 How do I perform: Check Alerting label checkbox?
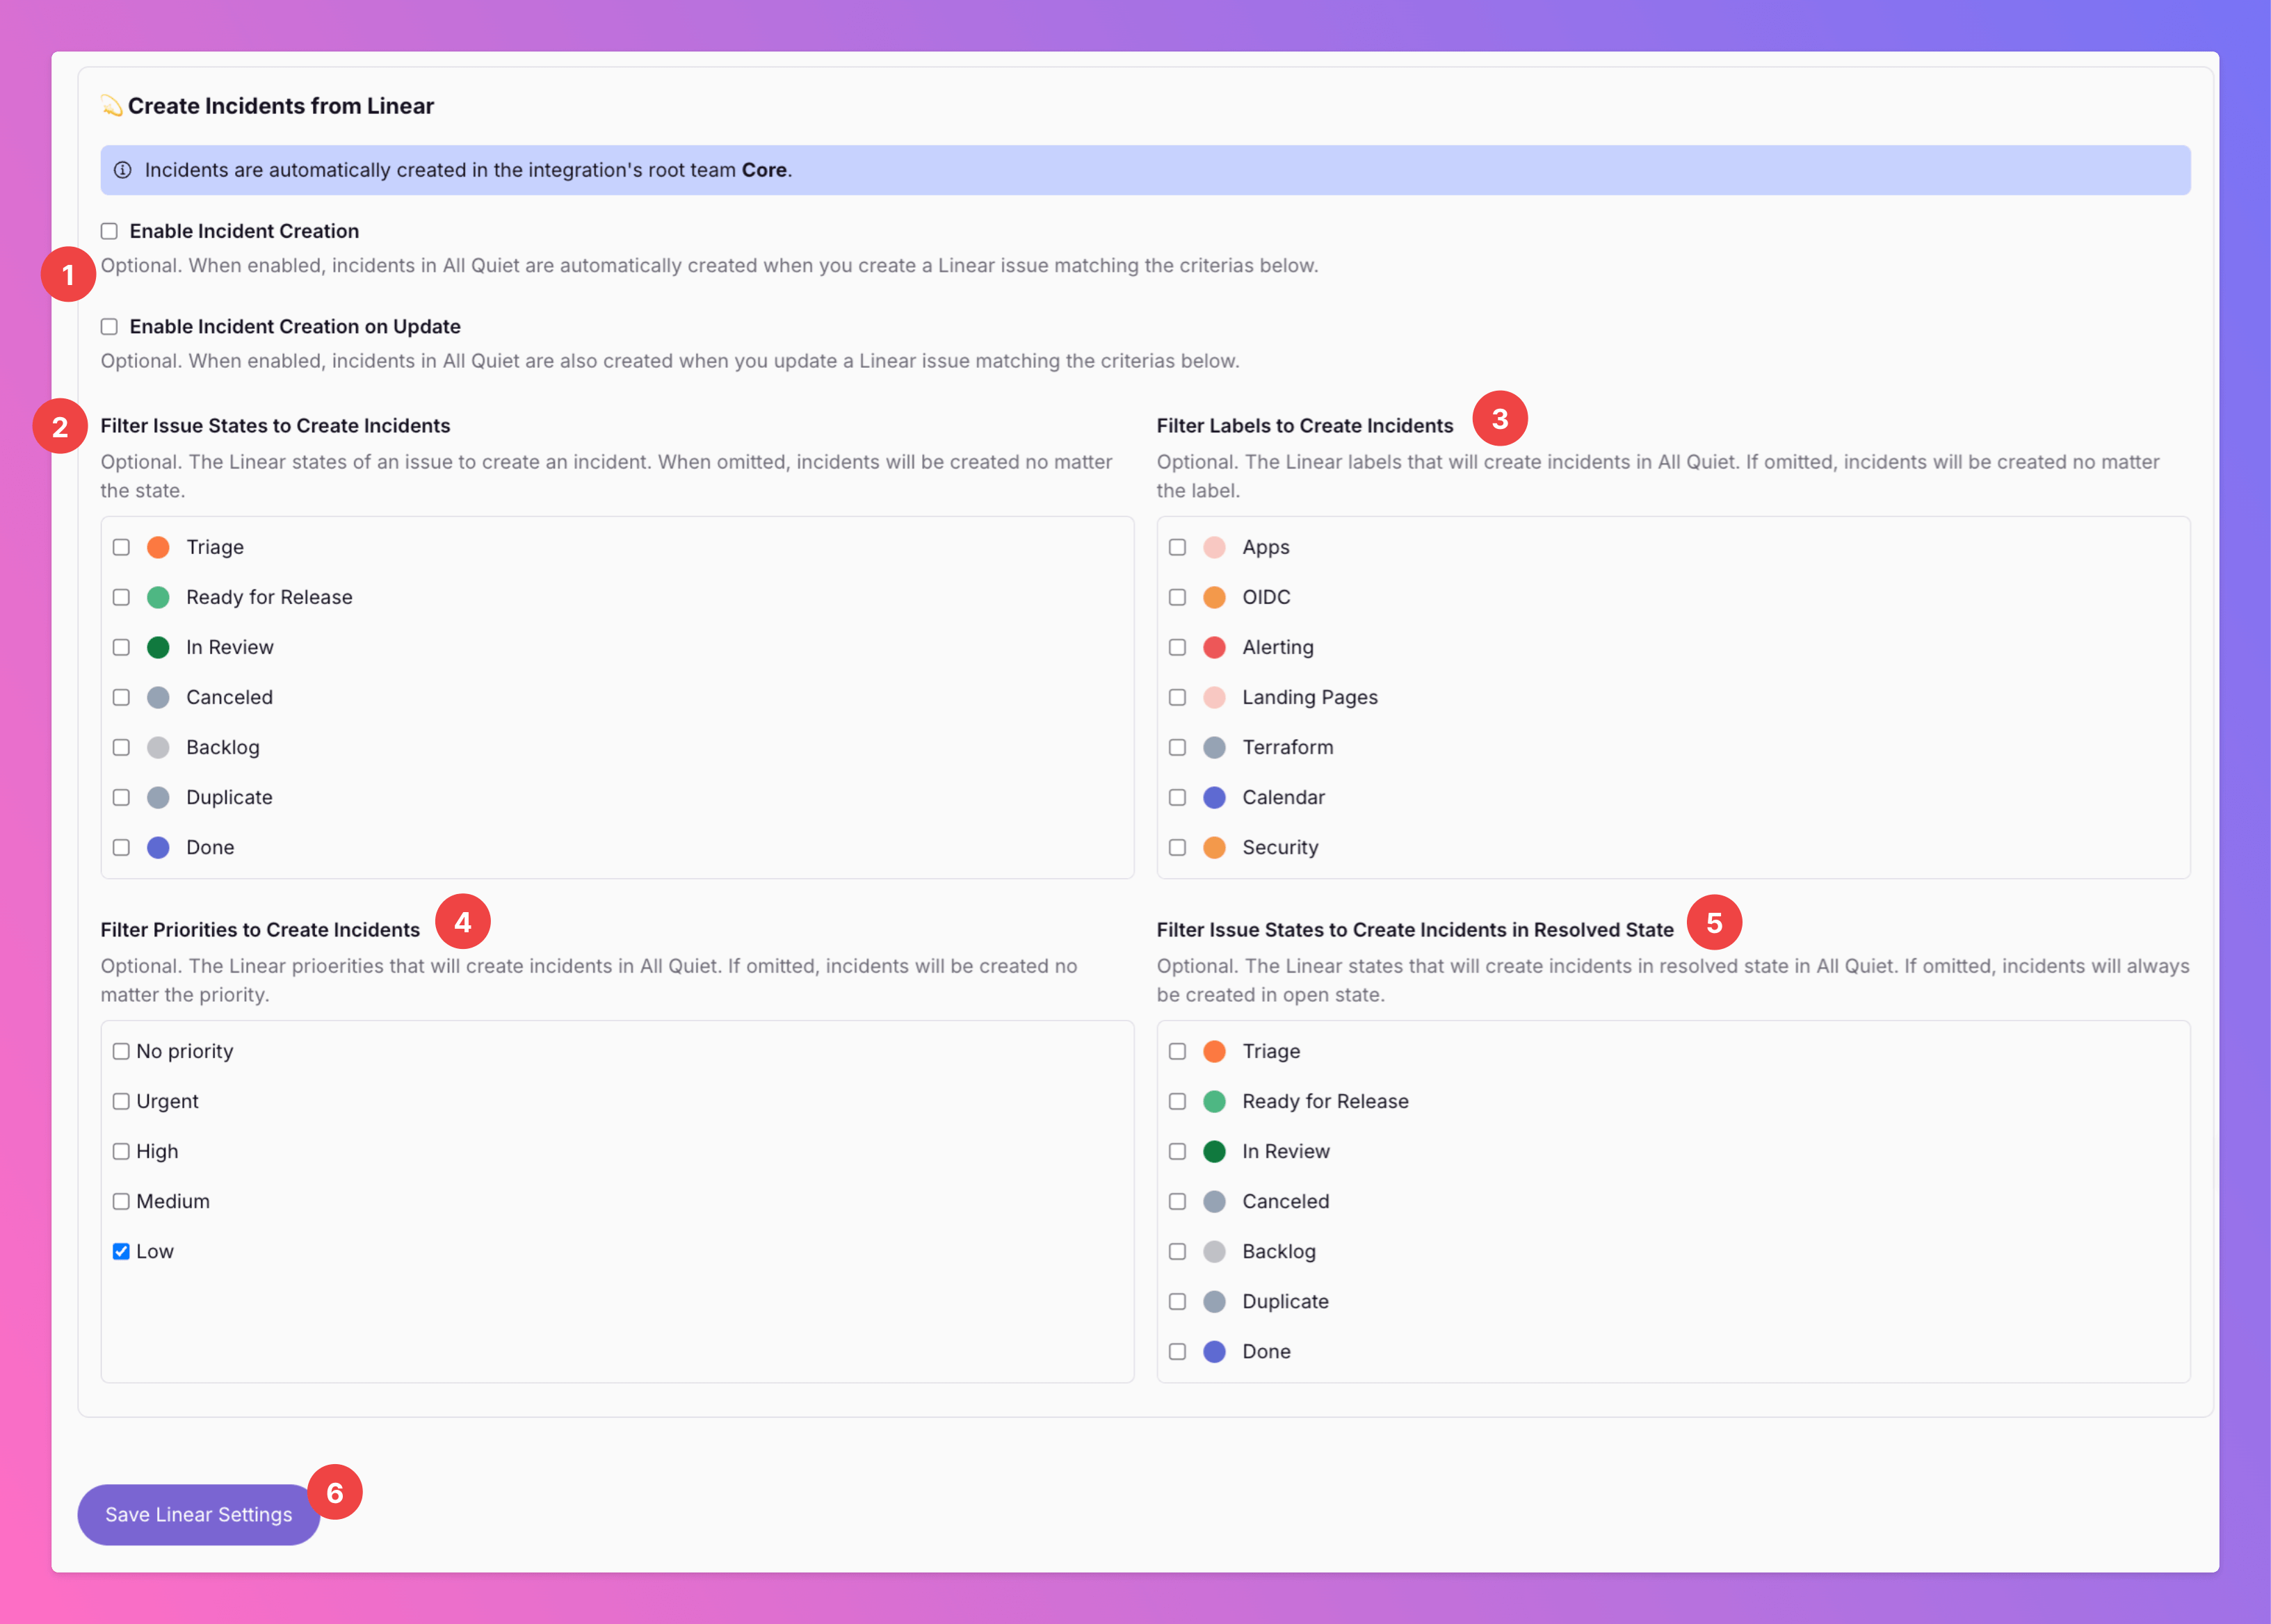1177,647
